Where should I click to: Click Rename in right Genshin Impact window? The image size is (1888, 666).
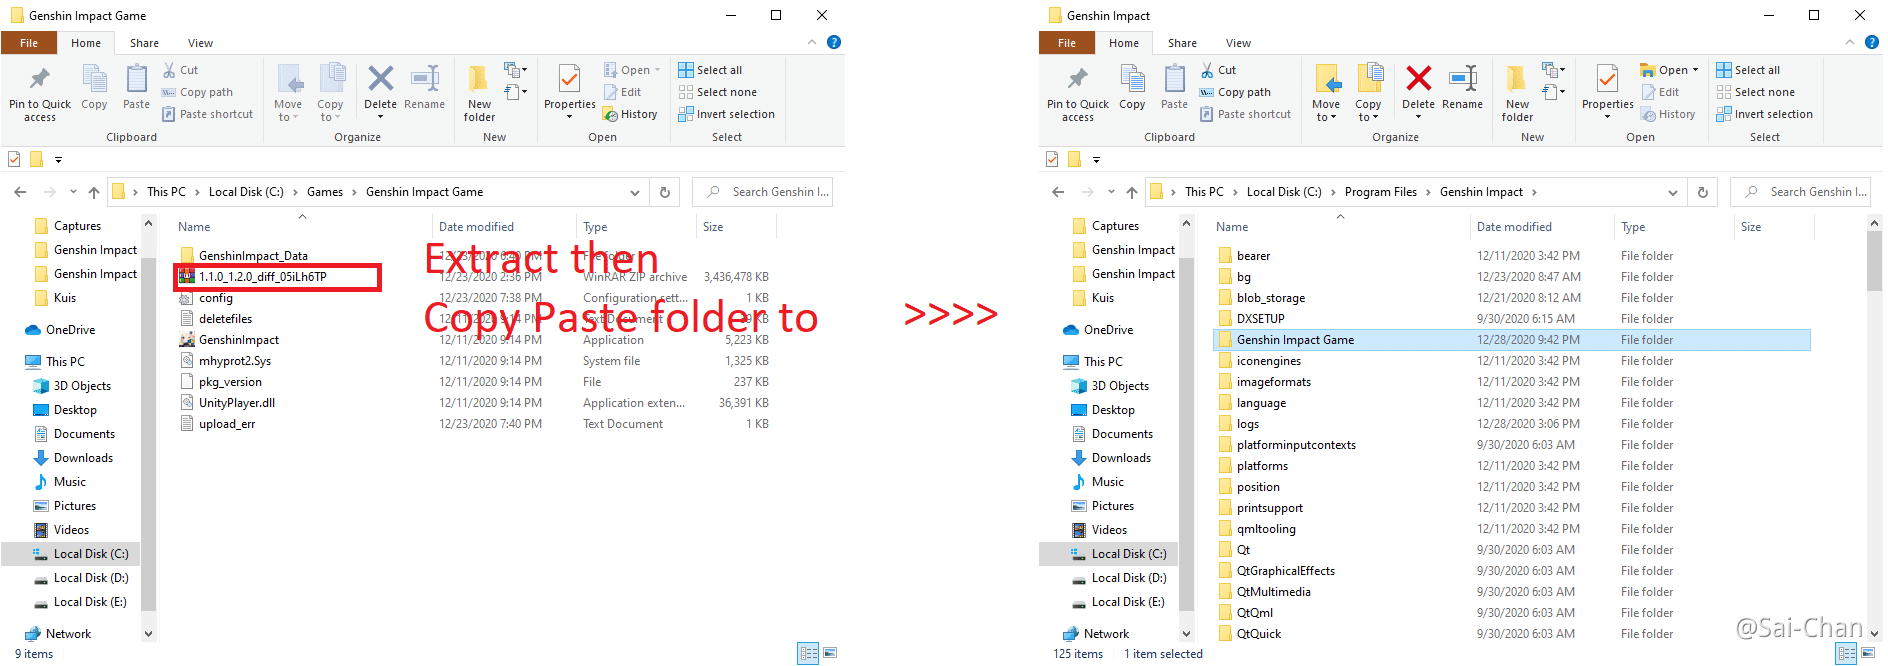pyautogui.click(x=1463, y=88)
